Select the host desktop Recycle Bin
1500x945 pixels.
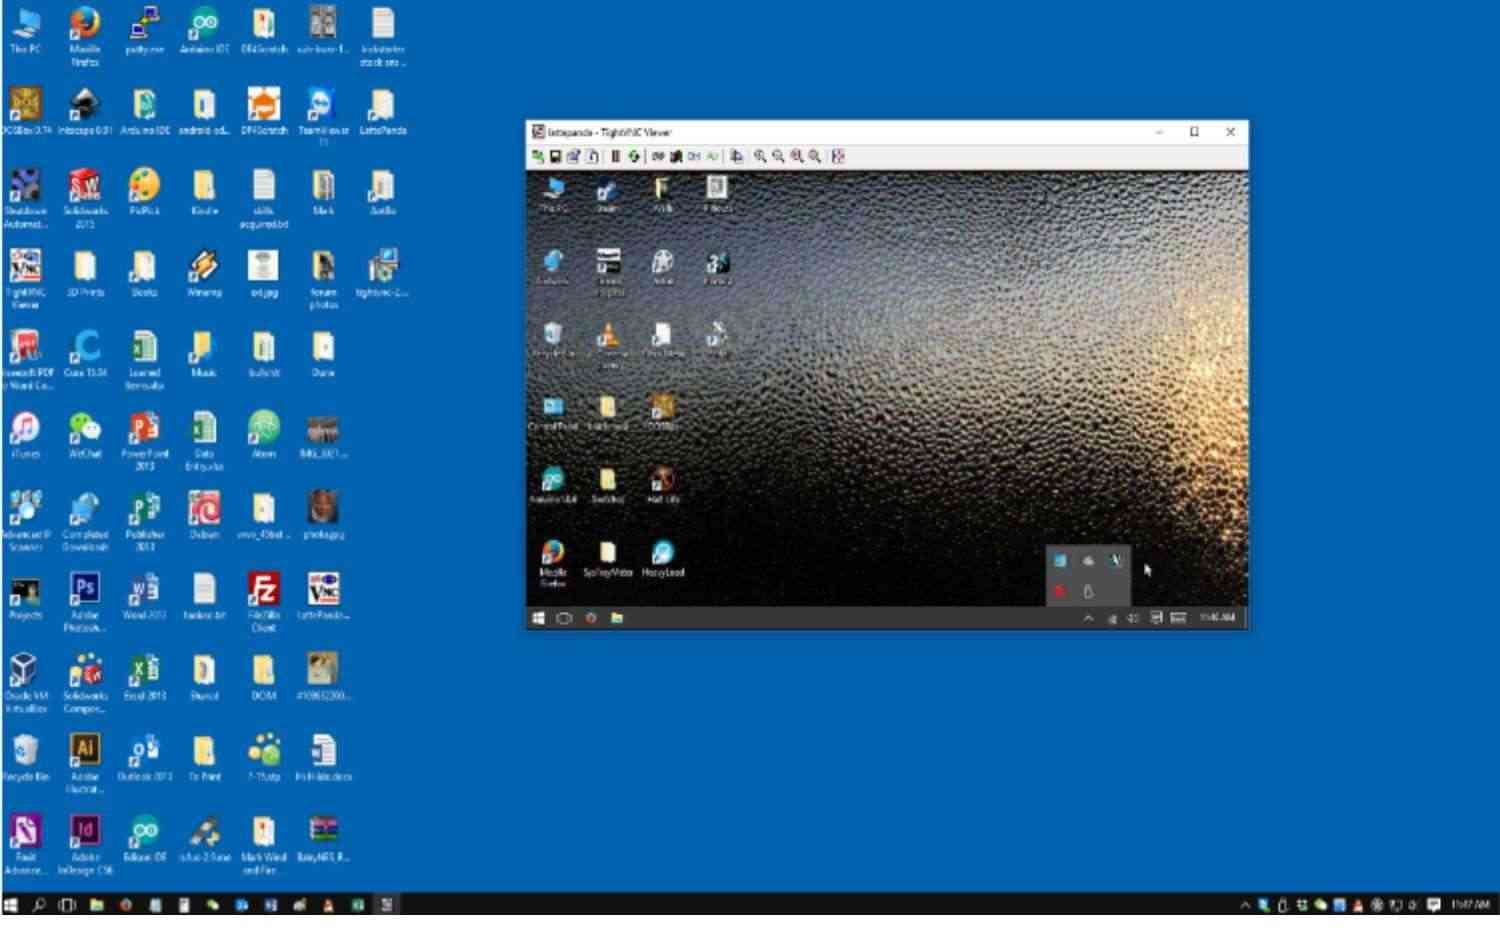coord(25,757)
